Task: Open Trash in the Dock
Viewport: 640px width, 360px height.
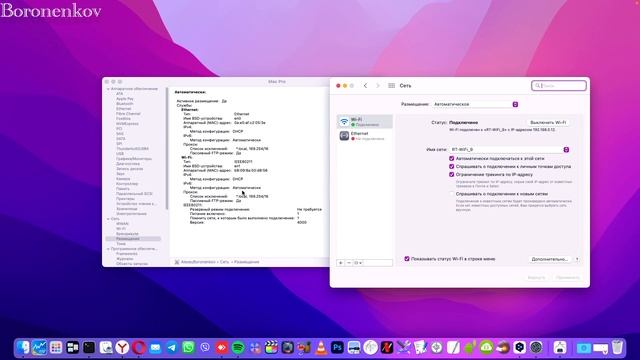Action: 617,347
